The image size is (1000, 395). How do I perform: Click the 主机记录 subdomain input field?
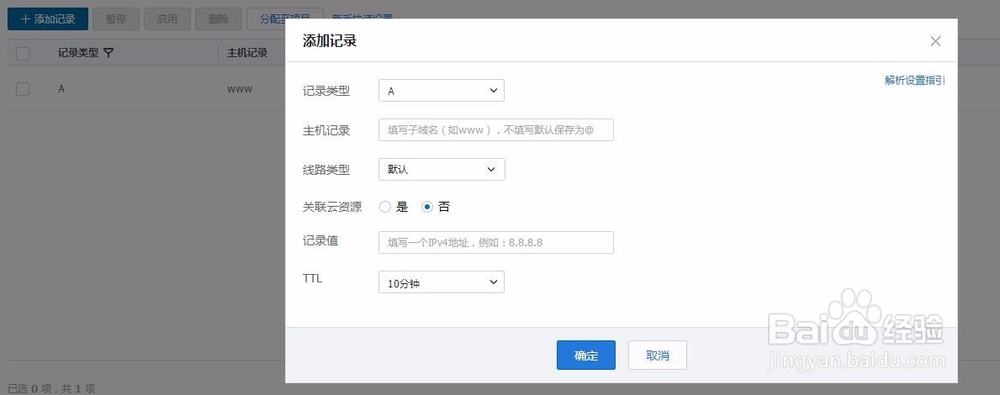[x=496, y=130]
